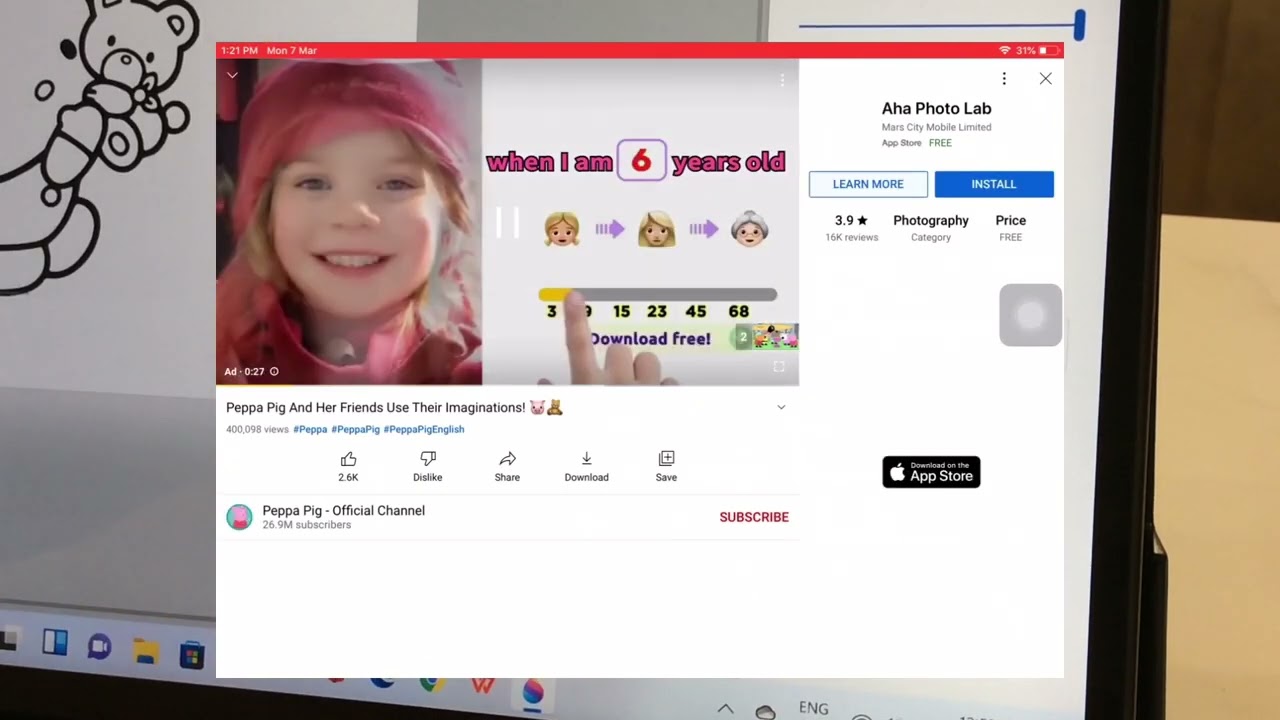
Task: Subscribe to Peppa Pig - Official Channel
Action: pos(754,517)
